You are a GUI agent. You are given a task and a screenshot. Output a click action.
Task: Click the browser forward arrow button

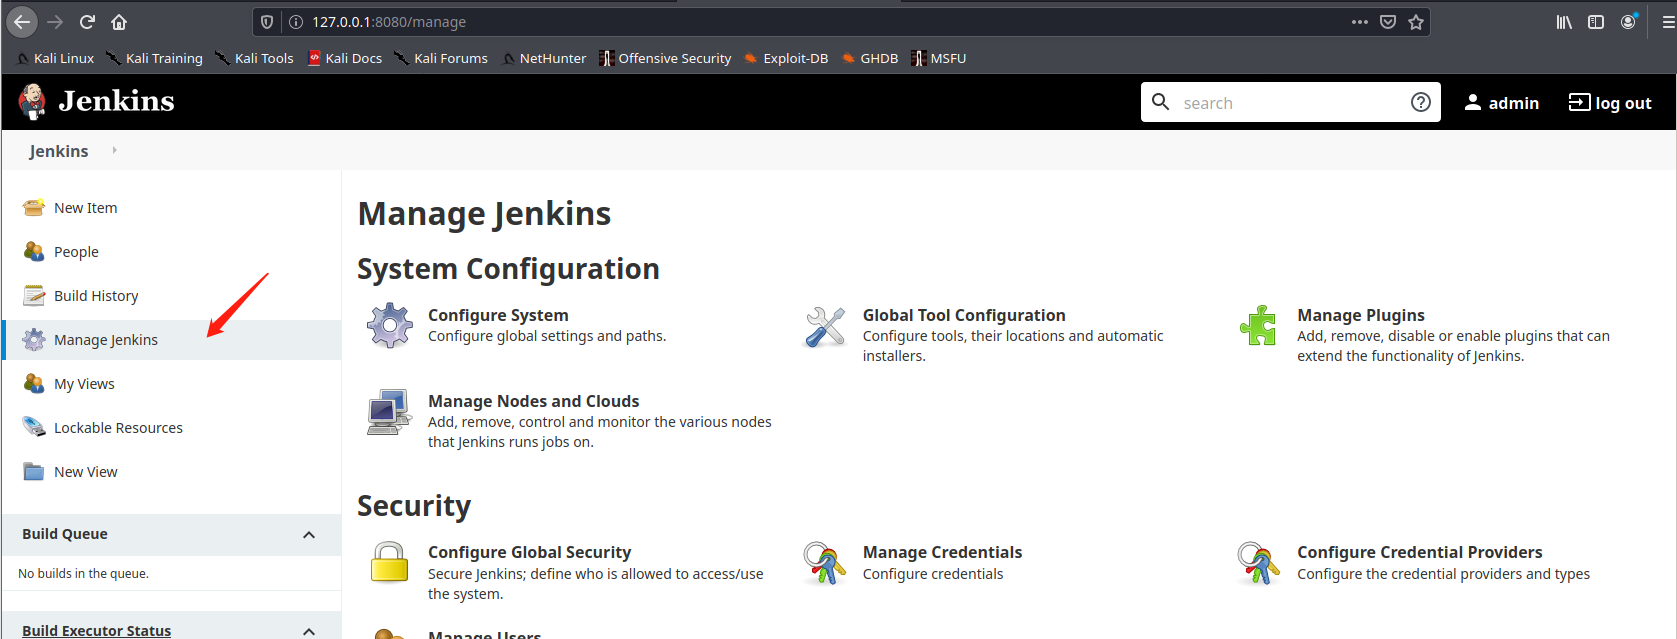click(55, 22)
